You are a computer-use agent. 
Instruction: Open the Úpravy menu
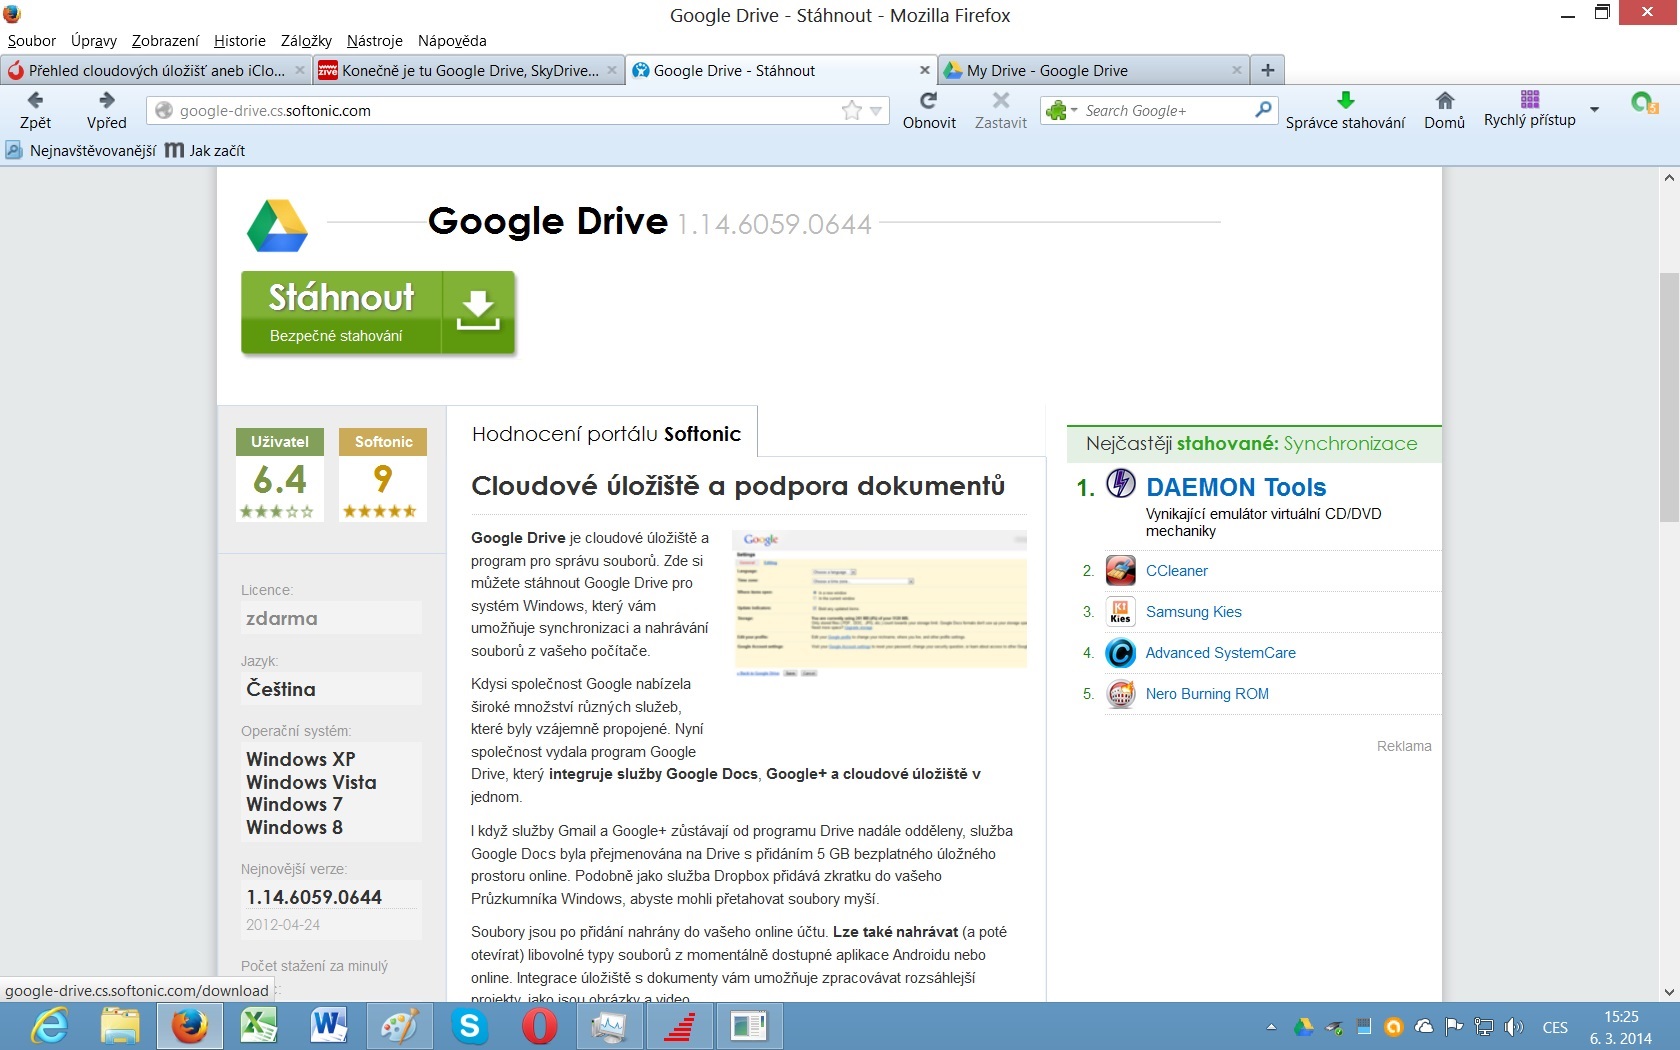pos(94,41)
